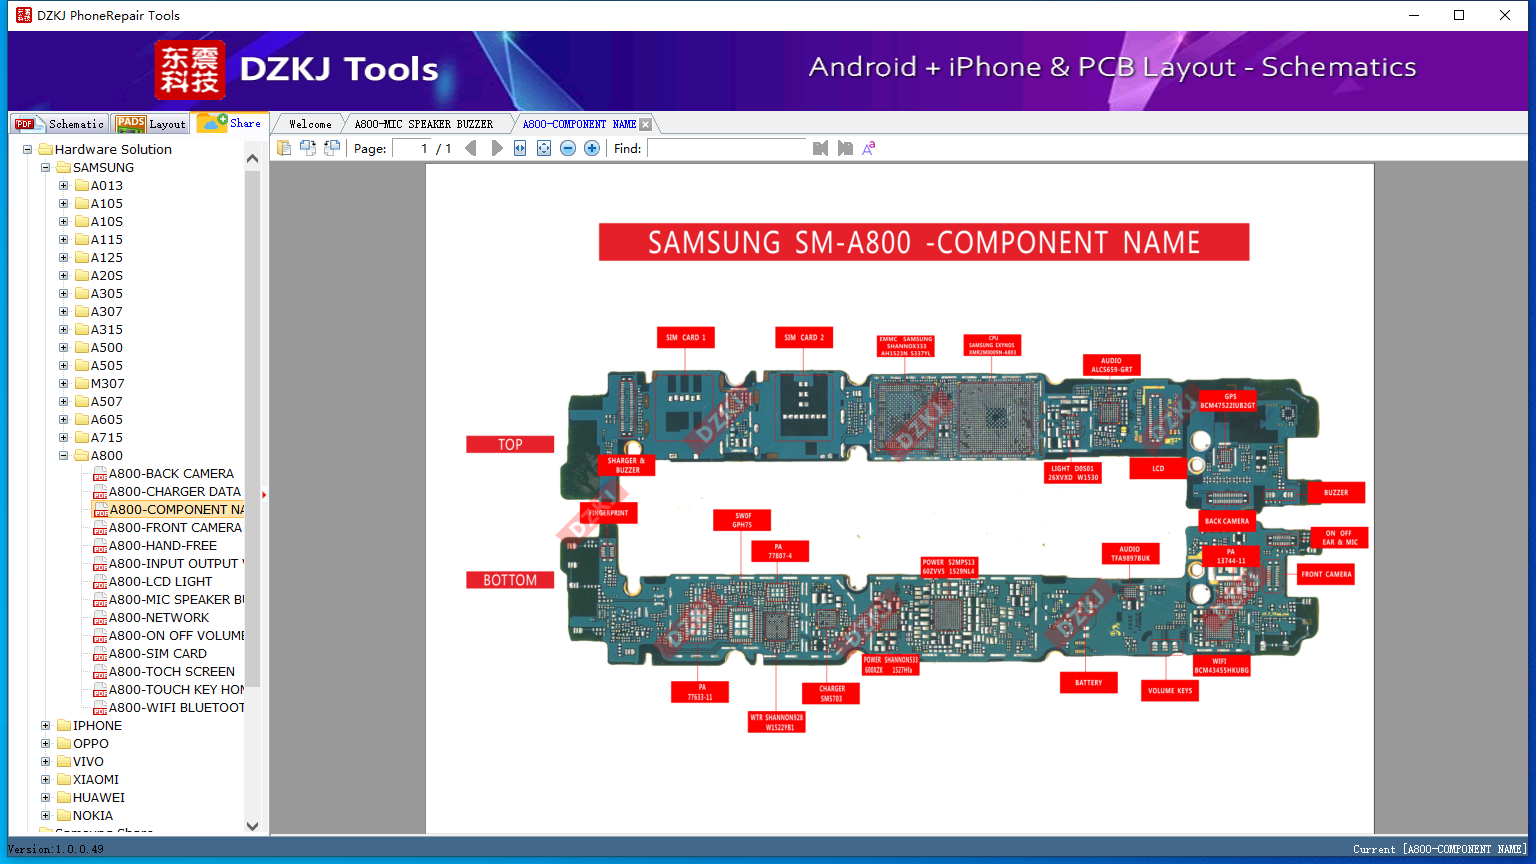
Task: Expand the IPHONE folder
Action: 46,726
